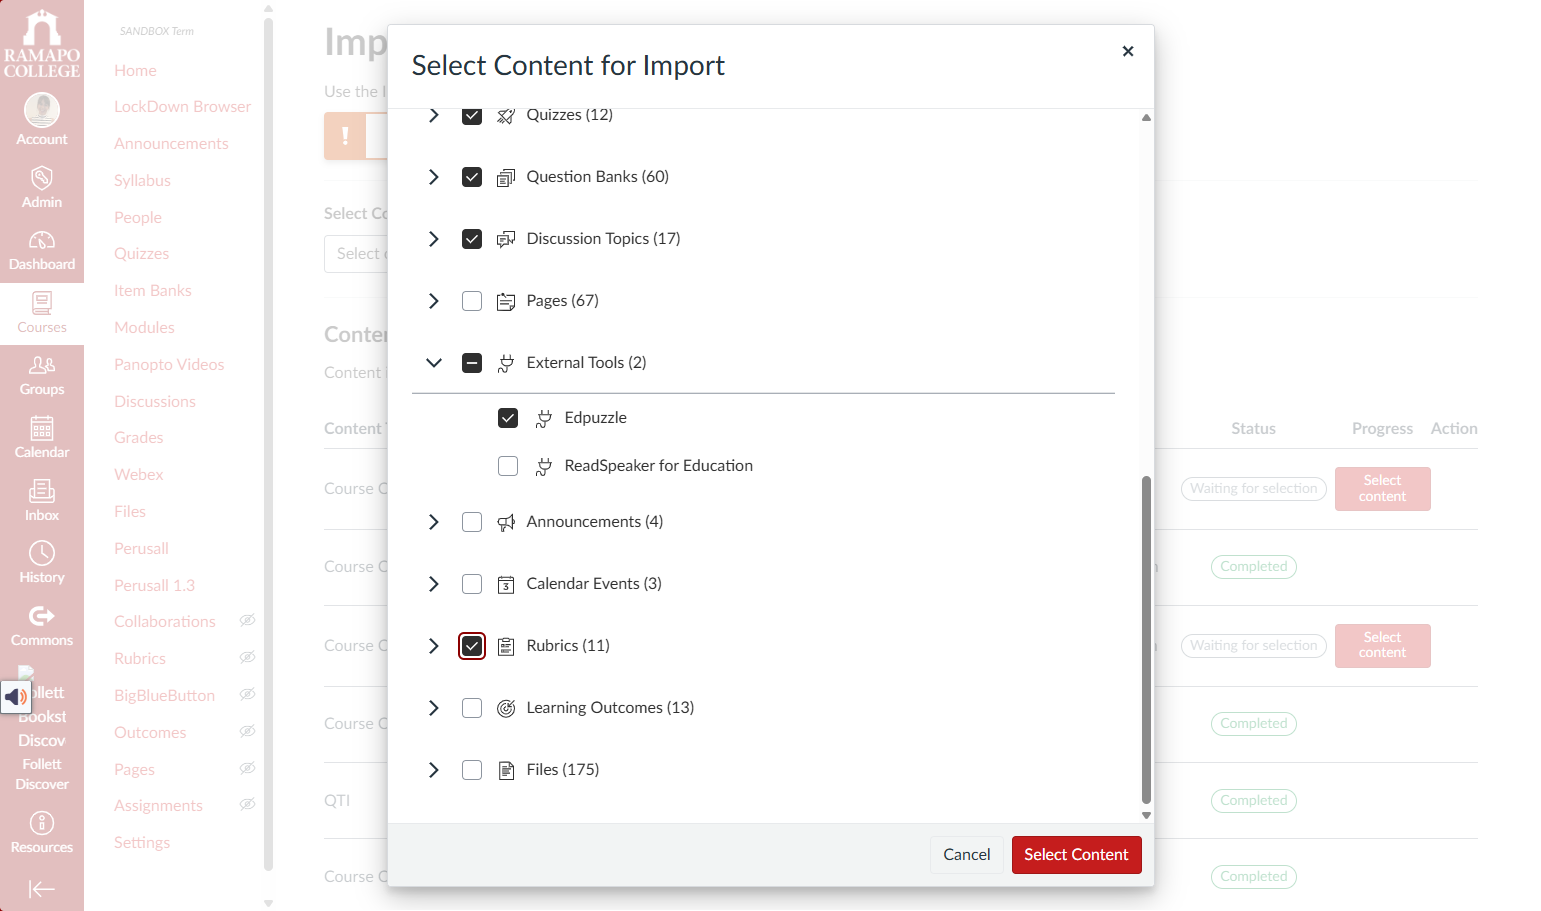
Task: Expand the Calendar Events section
Action: click(434, 584)
